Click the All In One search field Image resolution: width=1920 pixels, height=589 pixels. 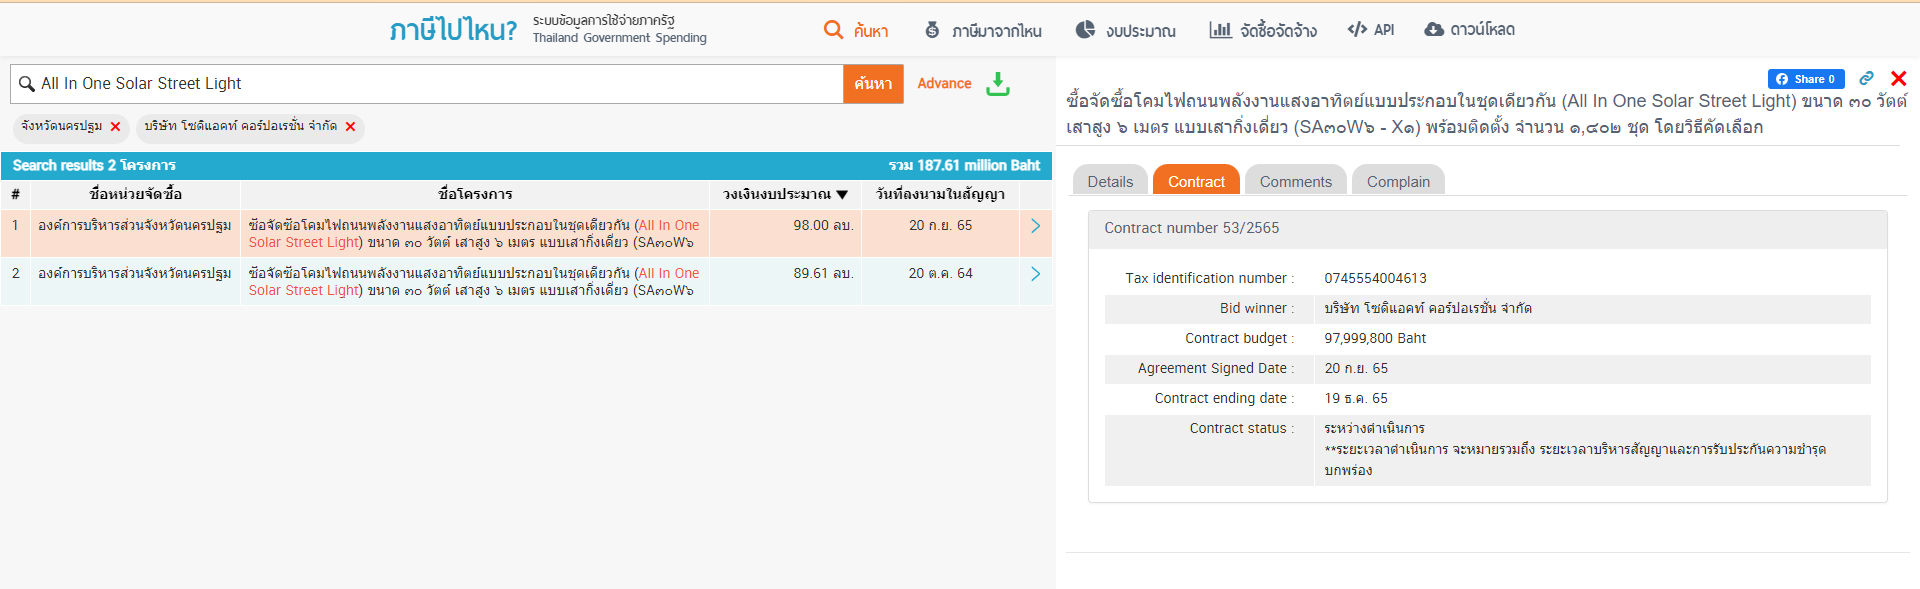(440, 84)
